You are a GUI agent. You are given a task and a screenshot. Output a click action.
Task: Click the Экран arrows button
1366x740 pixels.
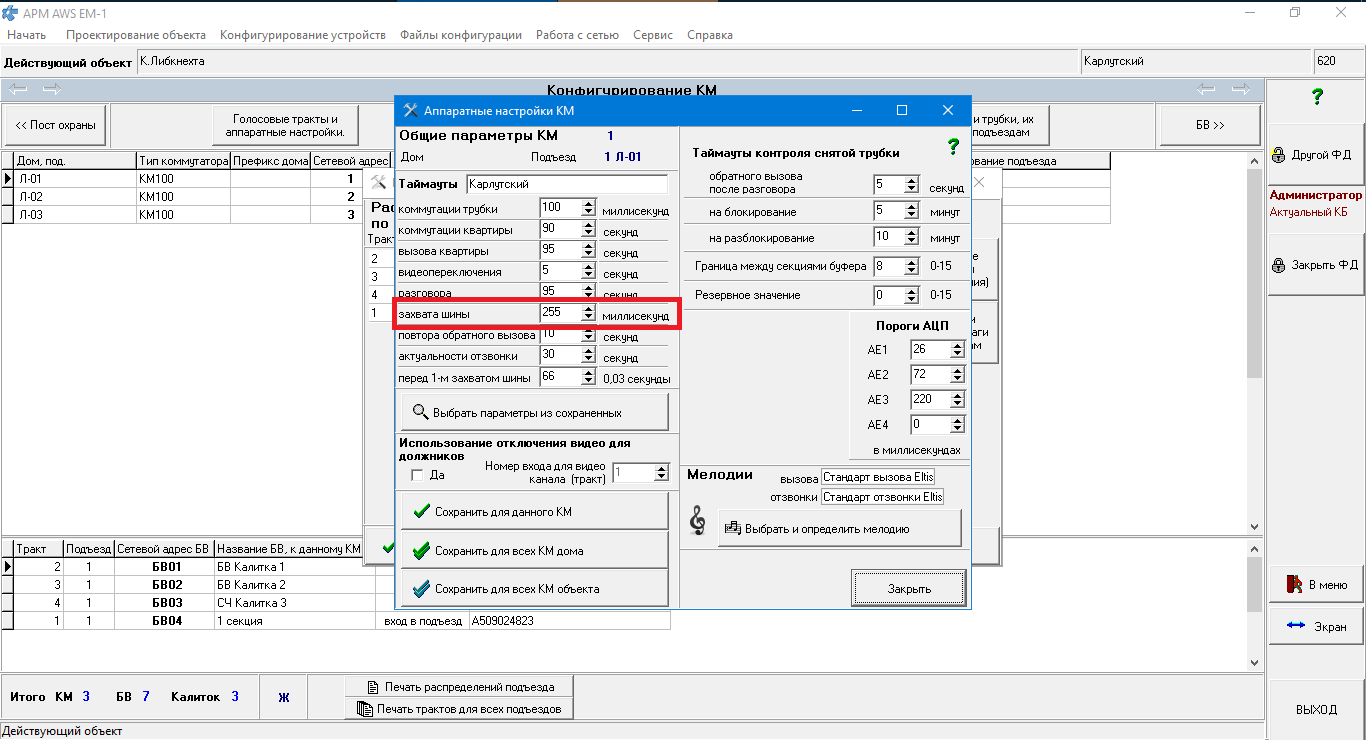[x=1316, y=626]
